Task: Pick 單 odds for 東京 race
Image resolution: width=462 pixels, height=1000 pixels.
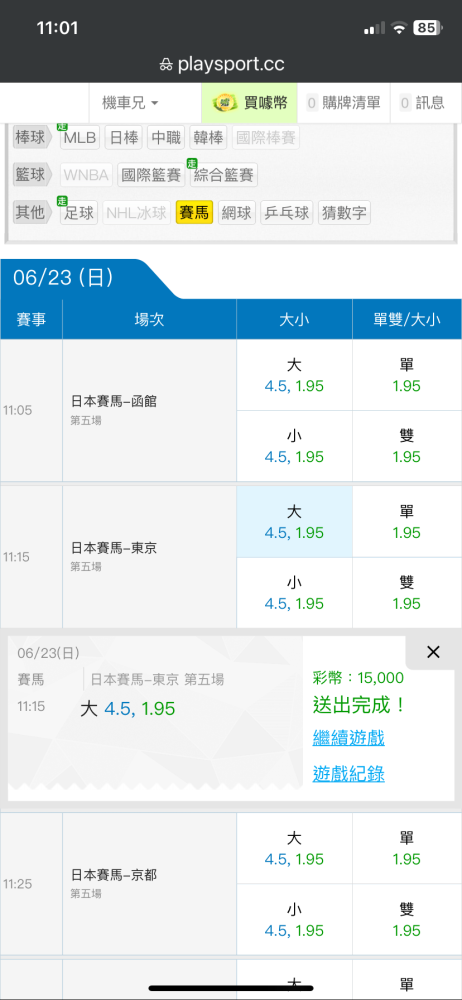Action: pyautogui.click(x=406, y=522)
